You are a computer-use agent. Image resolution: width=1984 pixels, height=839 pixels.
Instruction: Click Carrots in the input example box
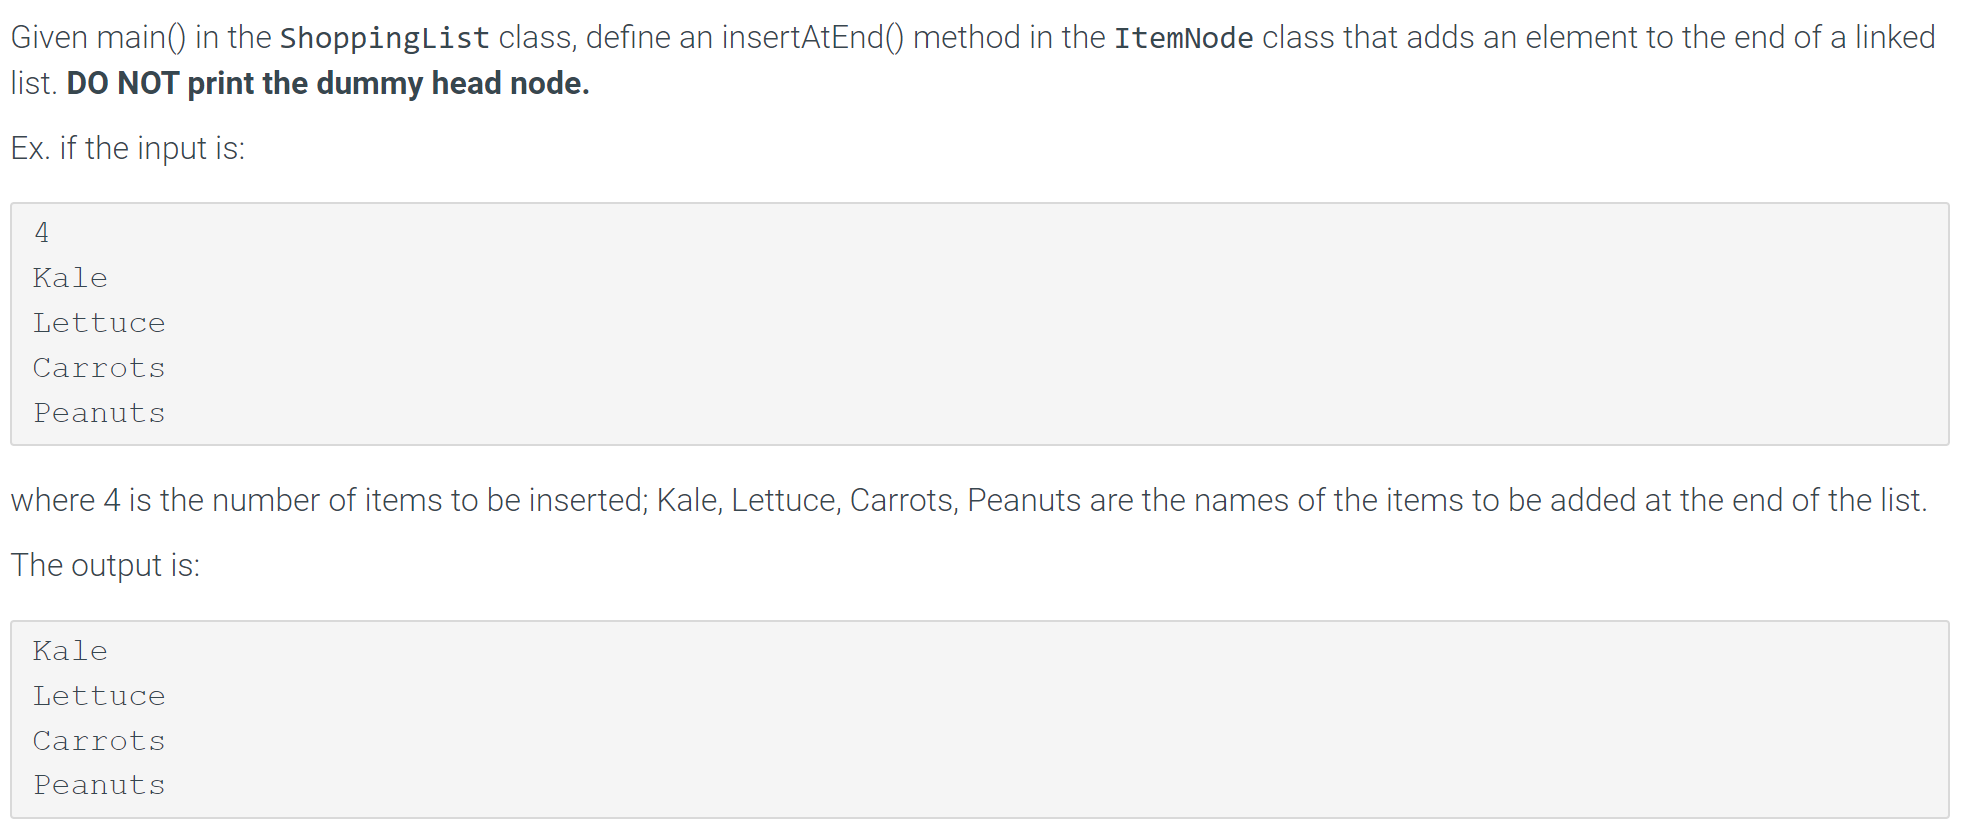click(99, 368)
